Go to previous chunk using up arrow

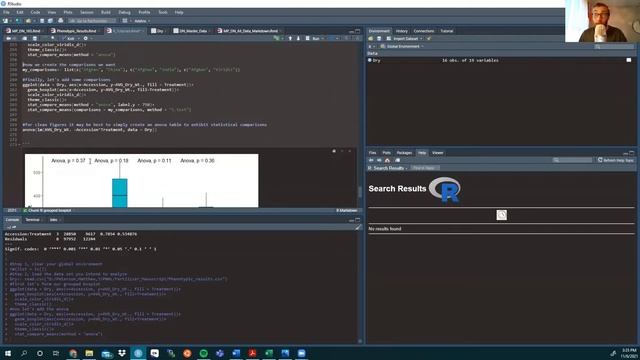tap(290, 38)
